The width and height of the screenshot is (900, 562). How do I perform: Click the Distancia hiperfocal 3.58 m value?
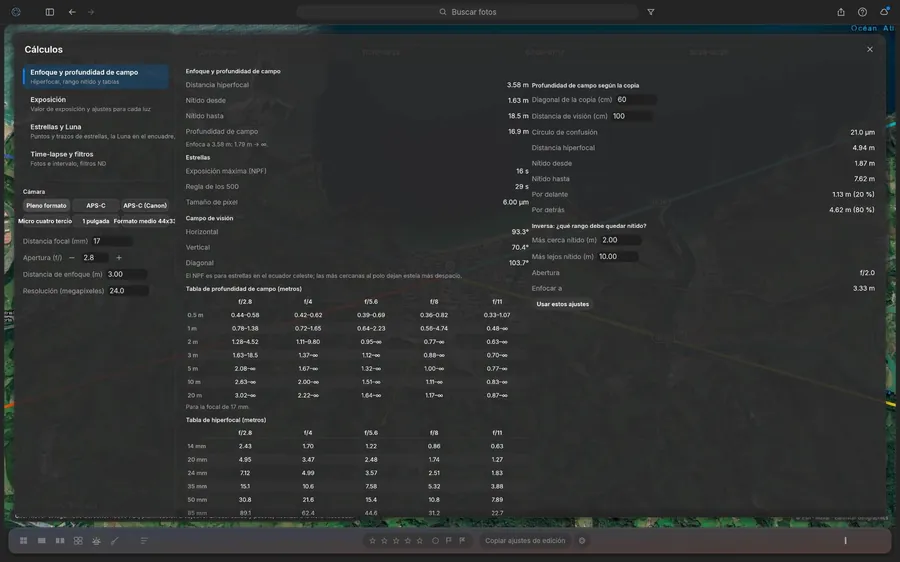click(x=517, y=85)
